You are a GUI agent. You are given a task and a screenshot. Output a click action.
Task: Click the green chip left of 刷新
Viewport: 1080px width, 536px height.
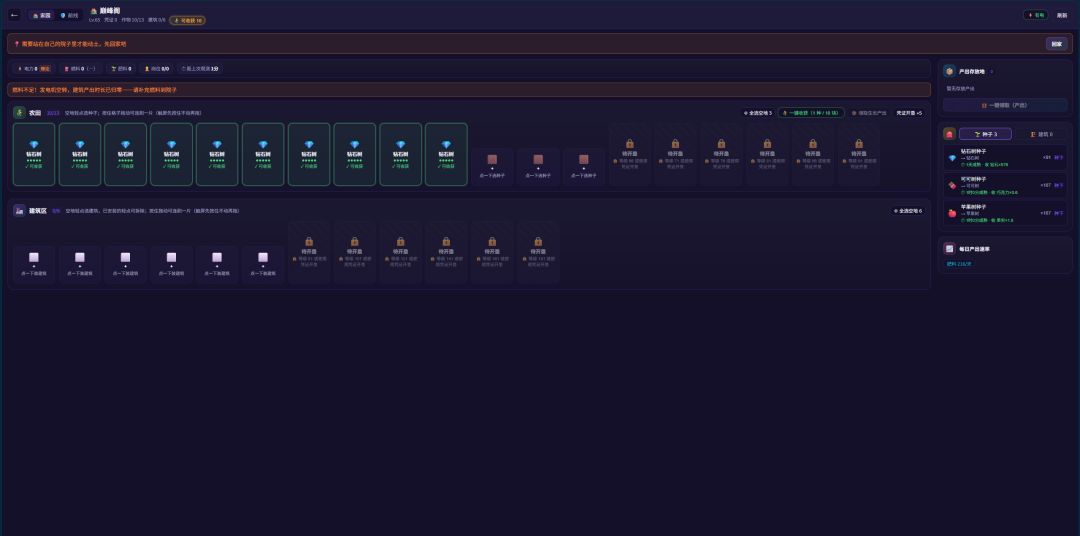coord(1036,14)
